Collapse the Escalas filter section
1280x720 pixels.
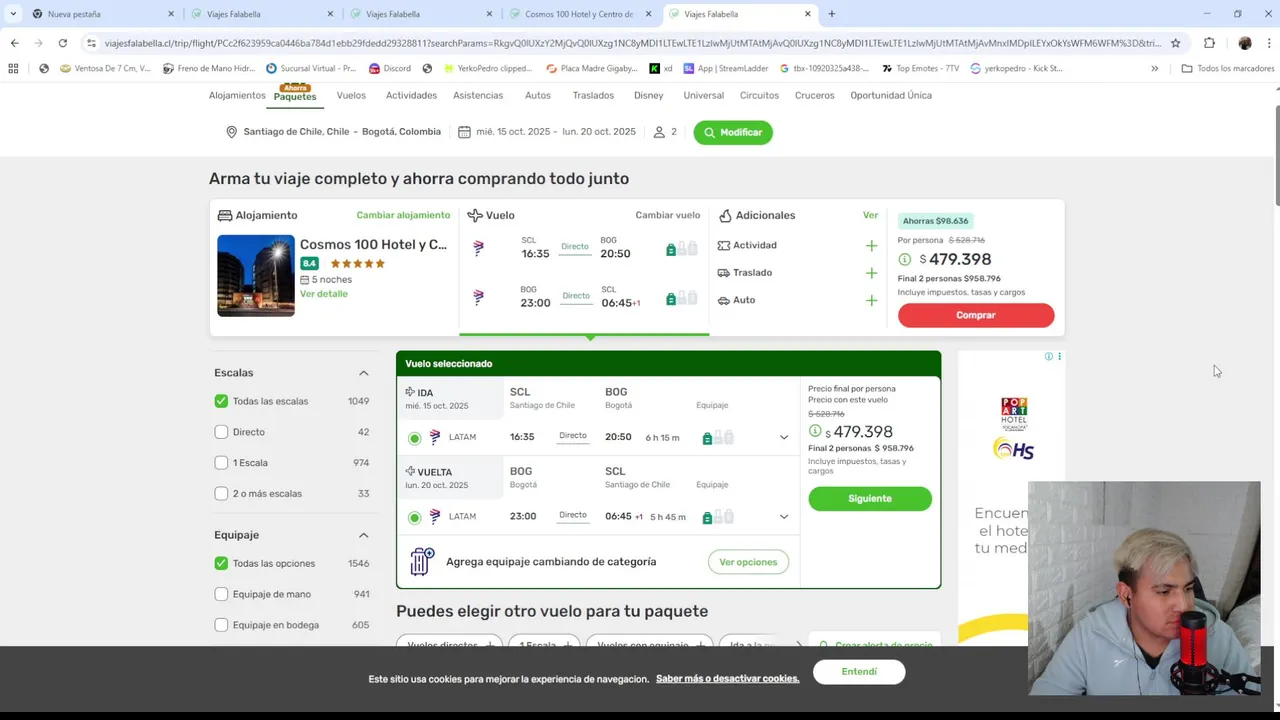click(363, 373)
